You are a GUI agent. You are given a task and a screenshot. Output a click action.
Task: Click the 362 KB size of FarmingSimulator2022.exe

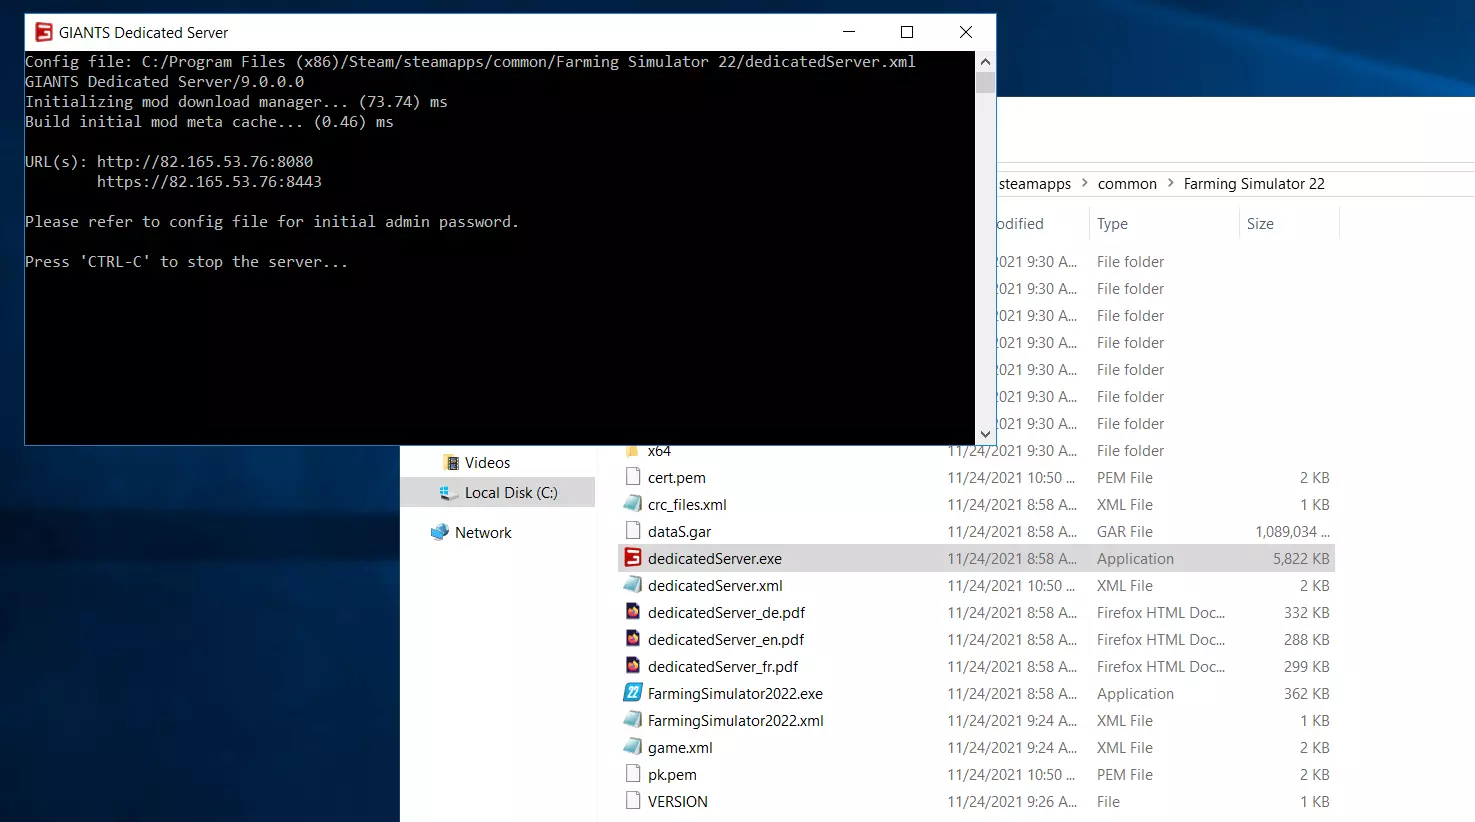click(x=1307, y=694)
